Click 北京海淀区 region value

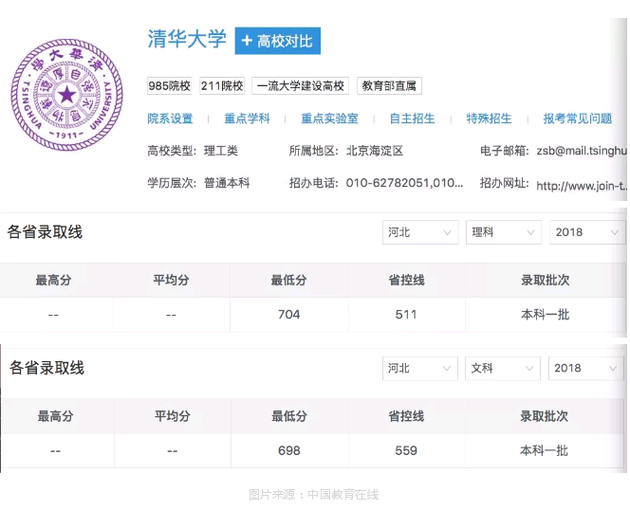(x=374, y=151)
